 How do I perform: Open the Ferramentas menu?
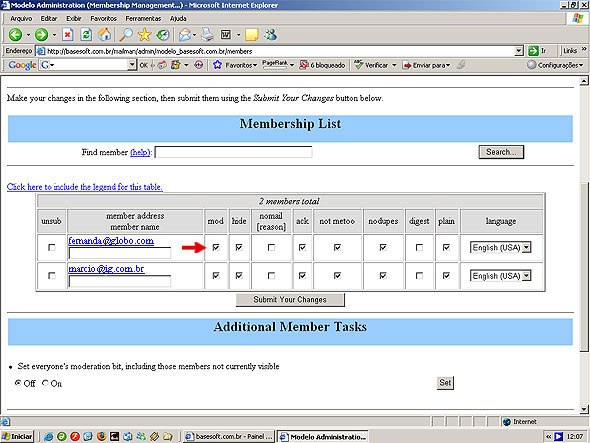coord(143,18)
